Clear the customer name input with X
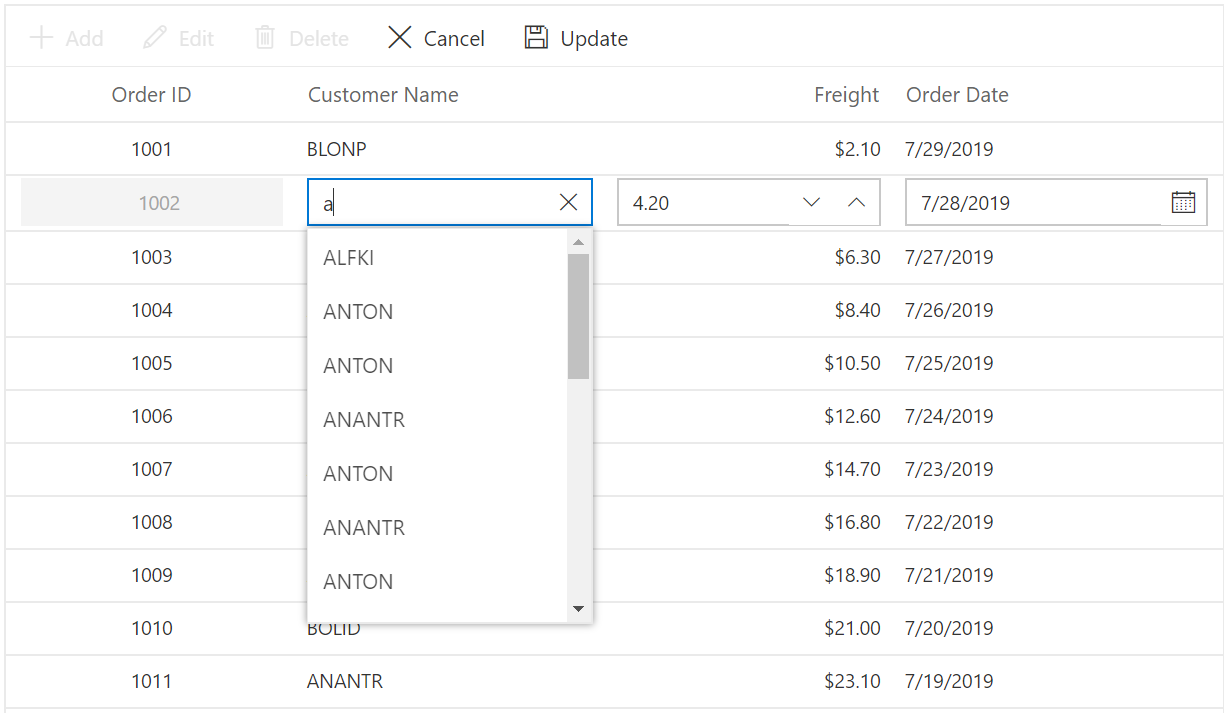 569,203
